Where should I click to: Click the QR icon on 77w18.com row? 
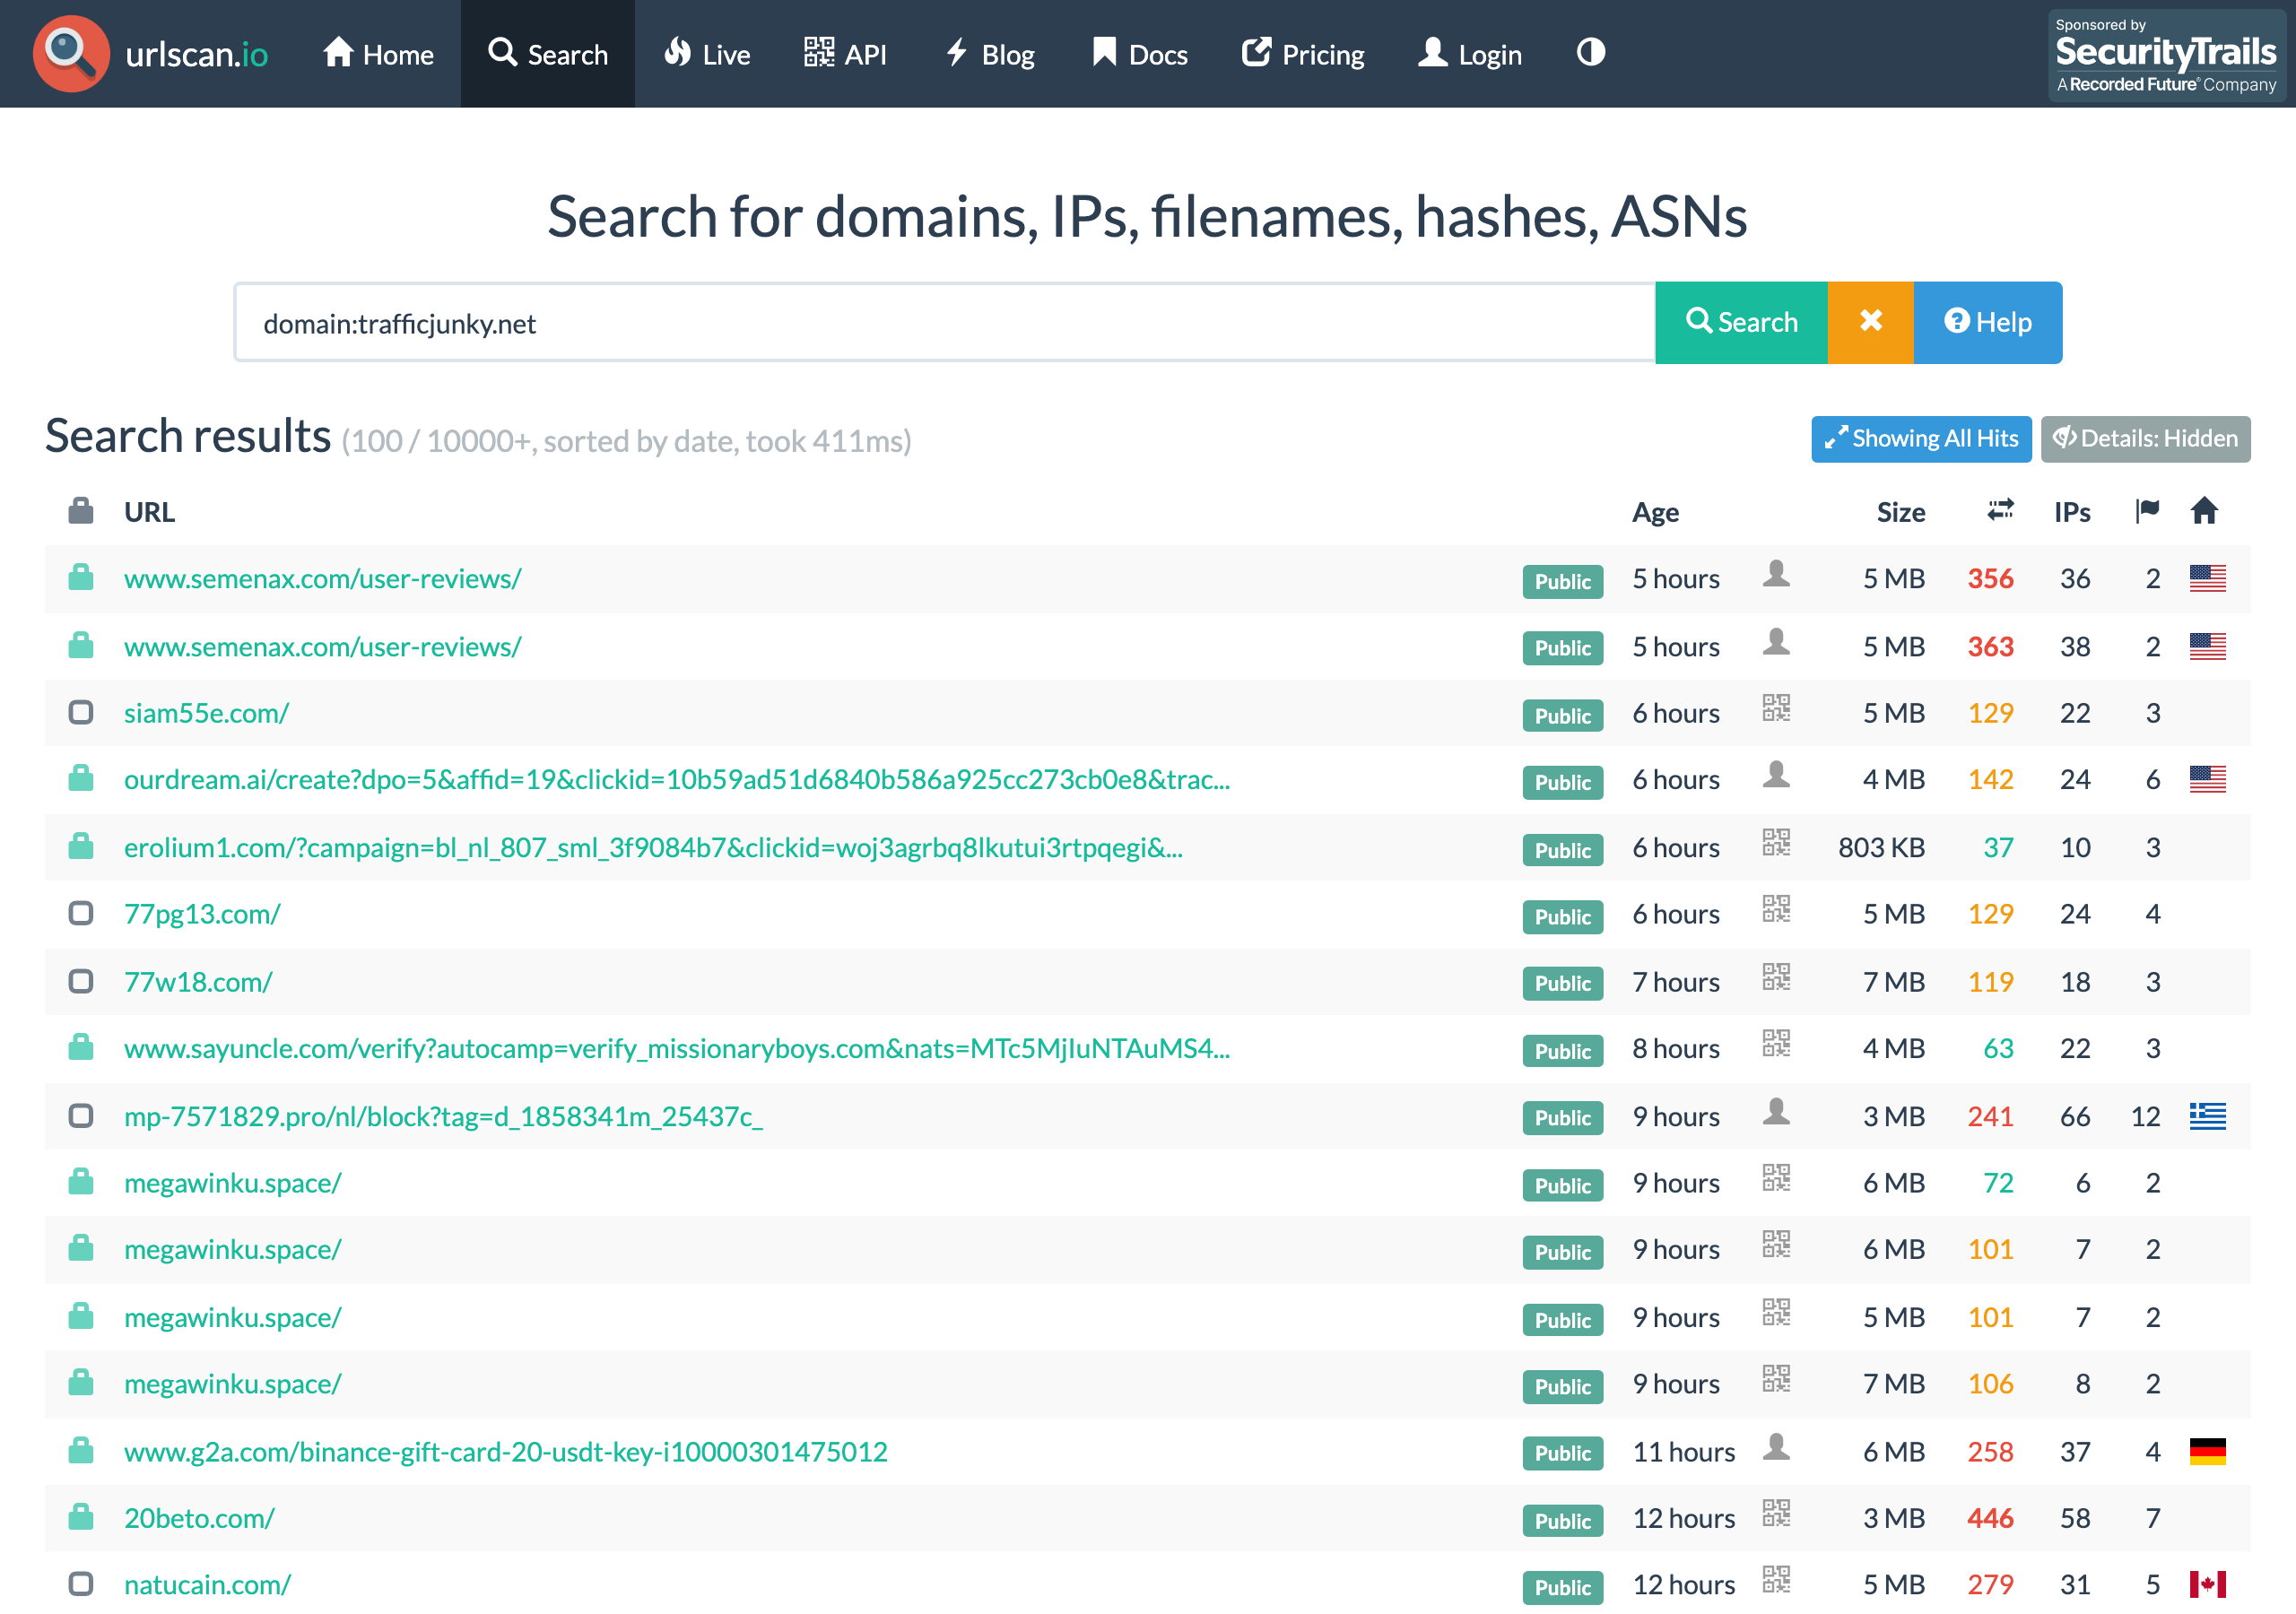(x=1776, y=977)
